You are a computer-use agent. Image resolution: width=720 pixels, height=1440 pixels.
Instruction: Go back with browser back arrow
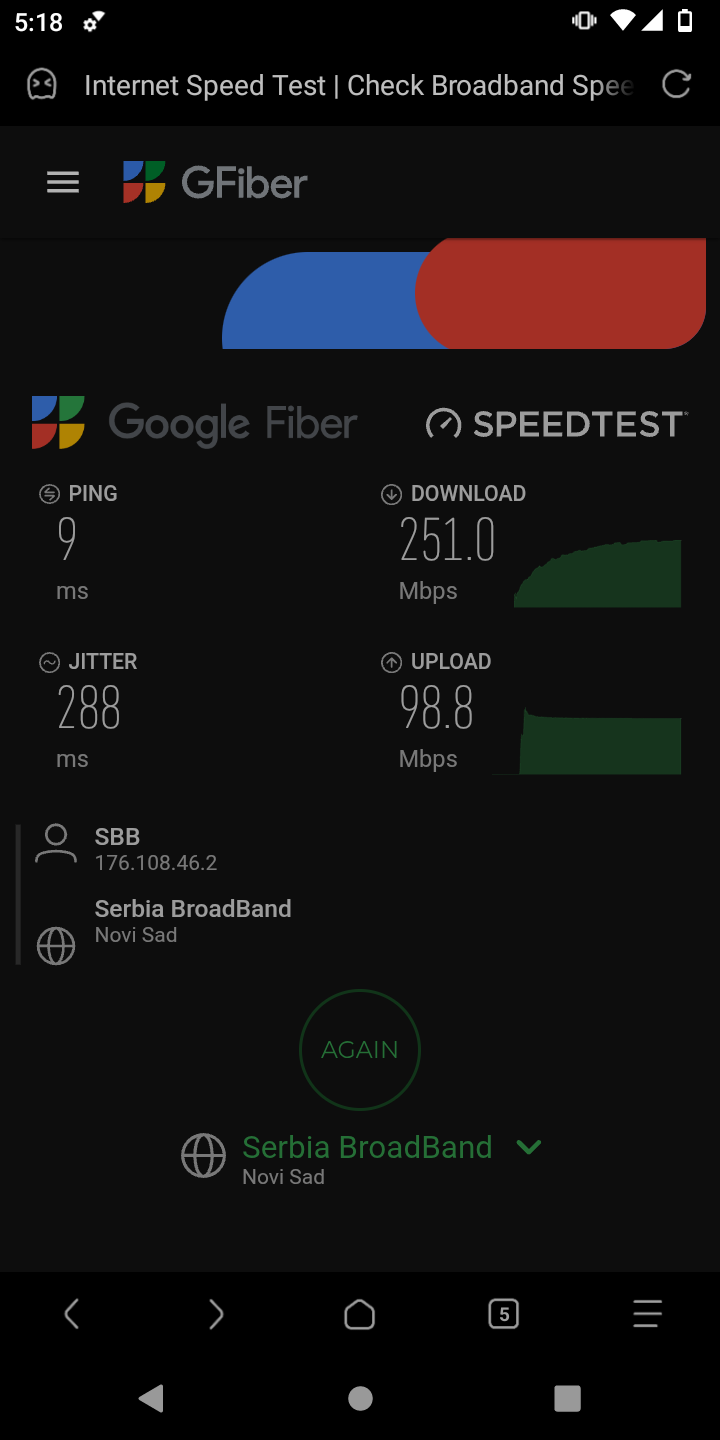[72, 1314]
